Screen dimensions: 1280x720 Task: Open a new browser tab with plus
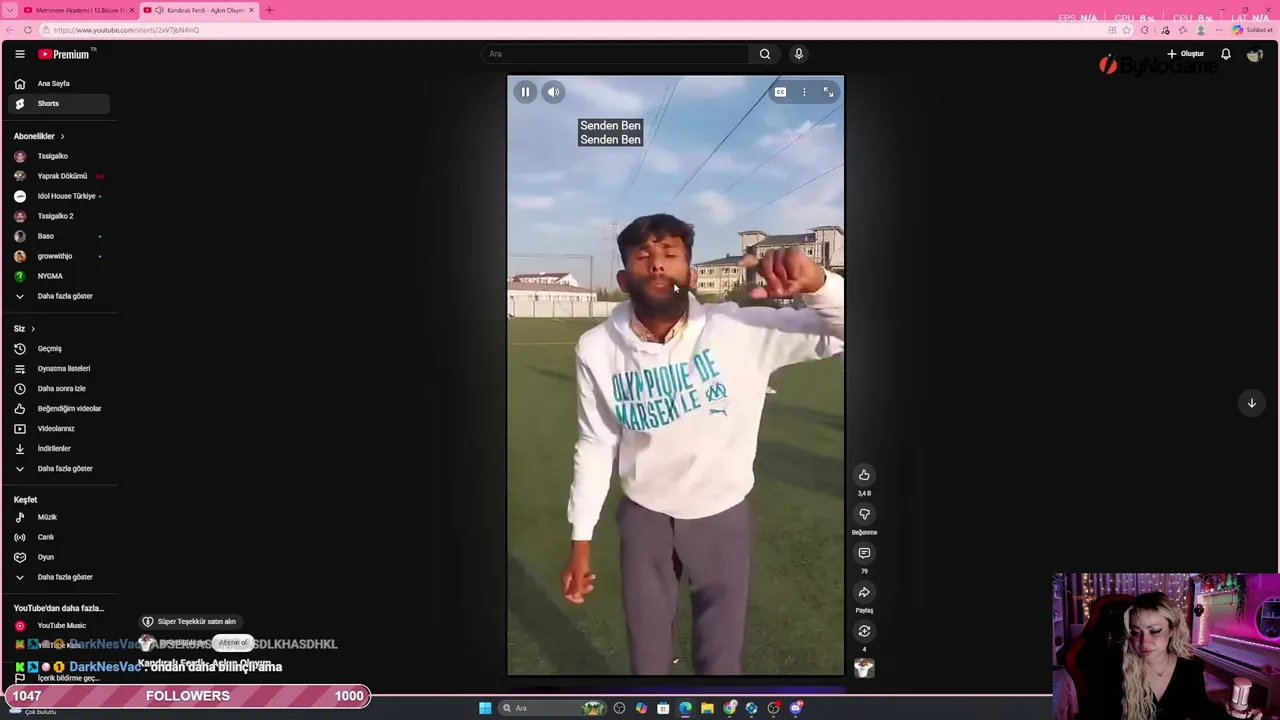[269, 10]
